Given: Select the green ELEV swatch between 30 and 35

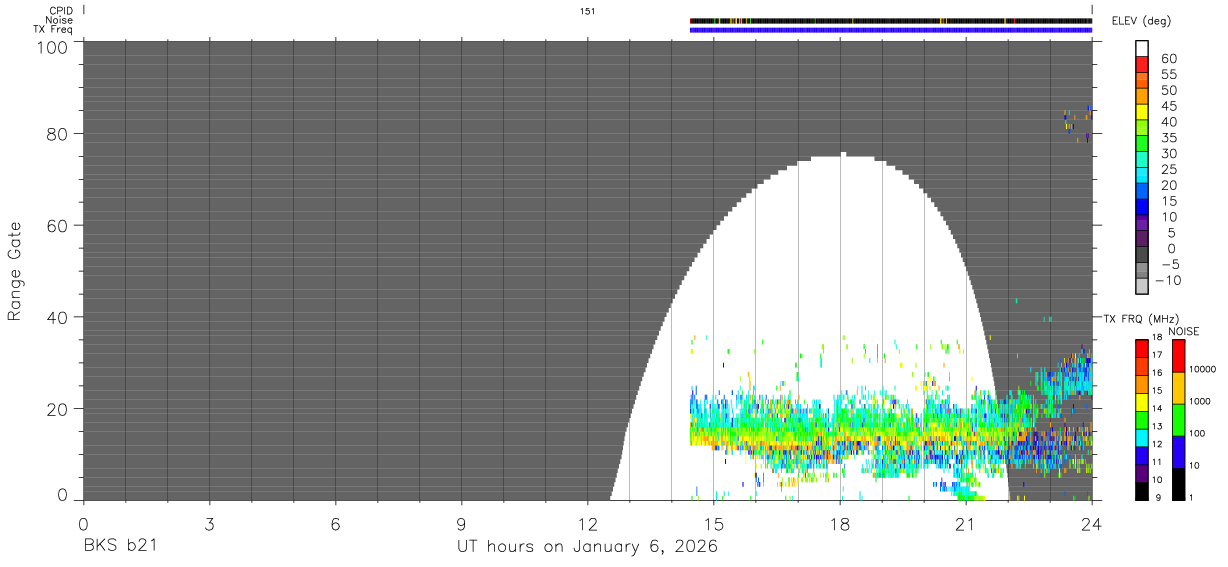Looking at the screenshot, I should [x=1142, y=145].
